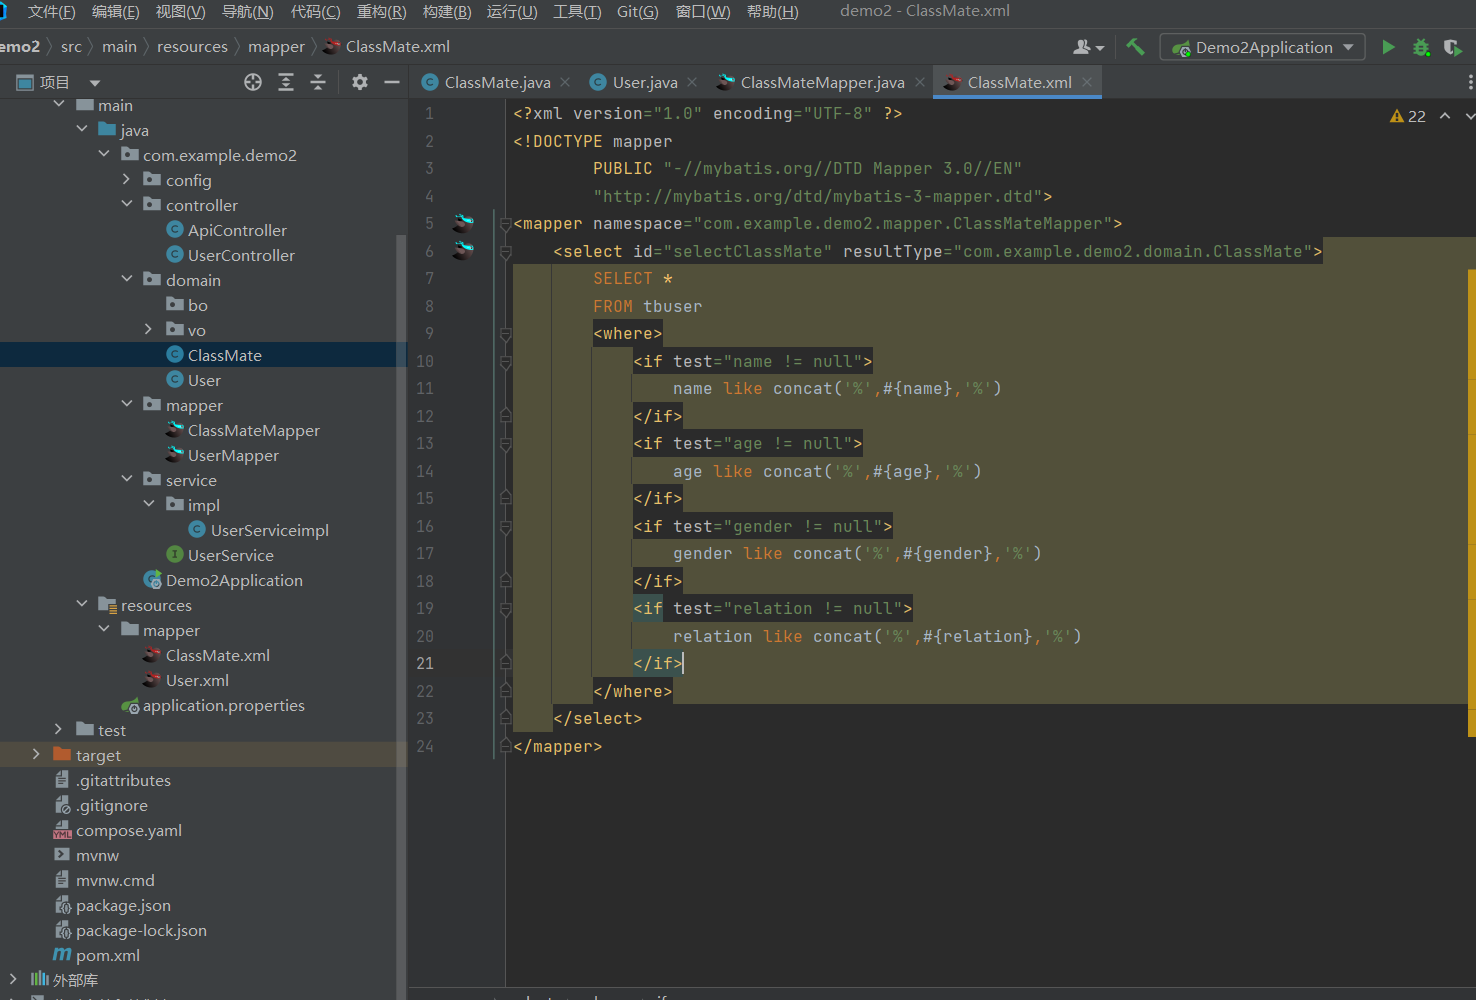The image size is (1476, 1000).
Task: Open the user account icon dropdown
Action: pyautogui.click(x=1088, y=47)
